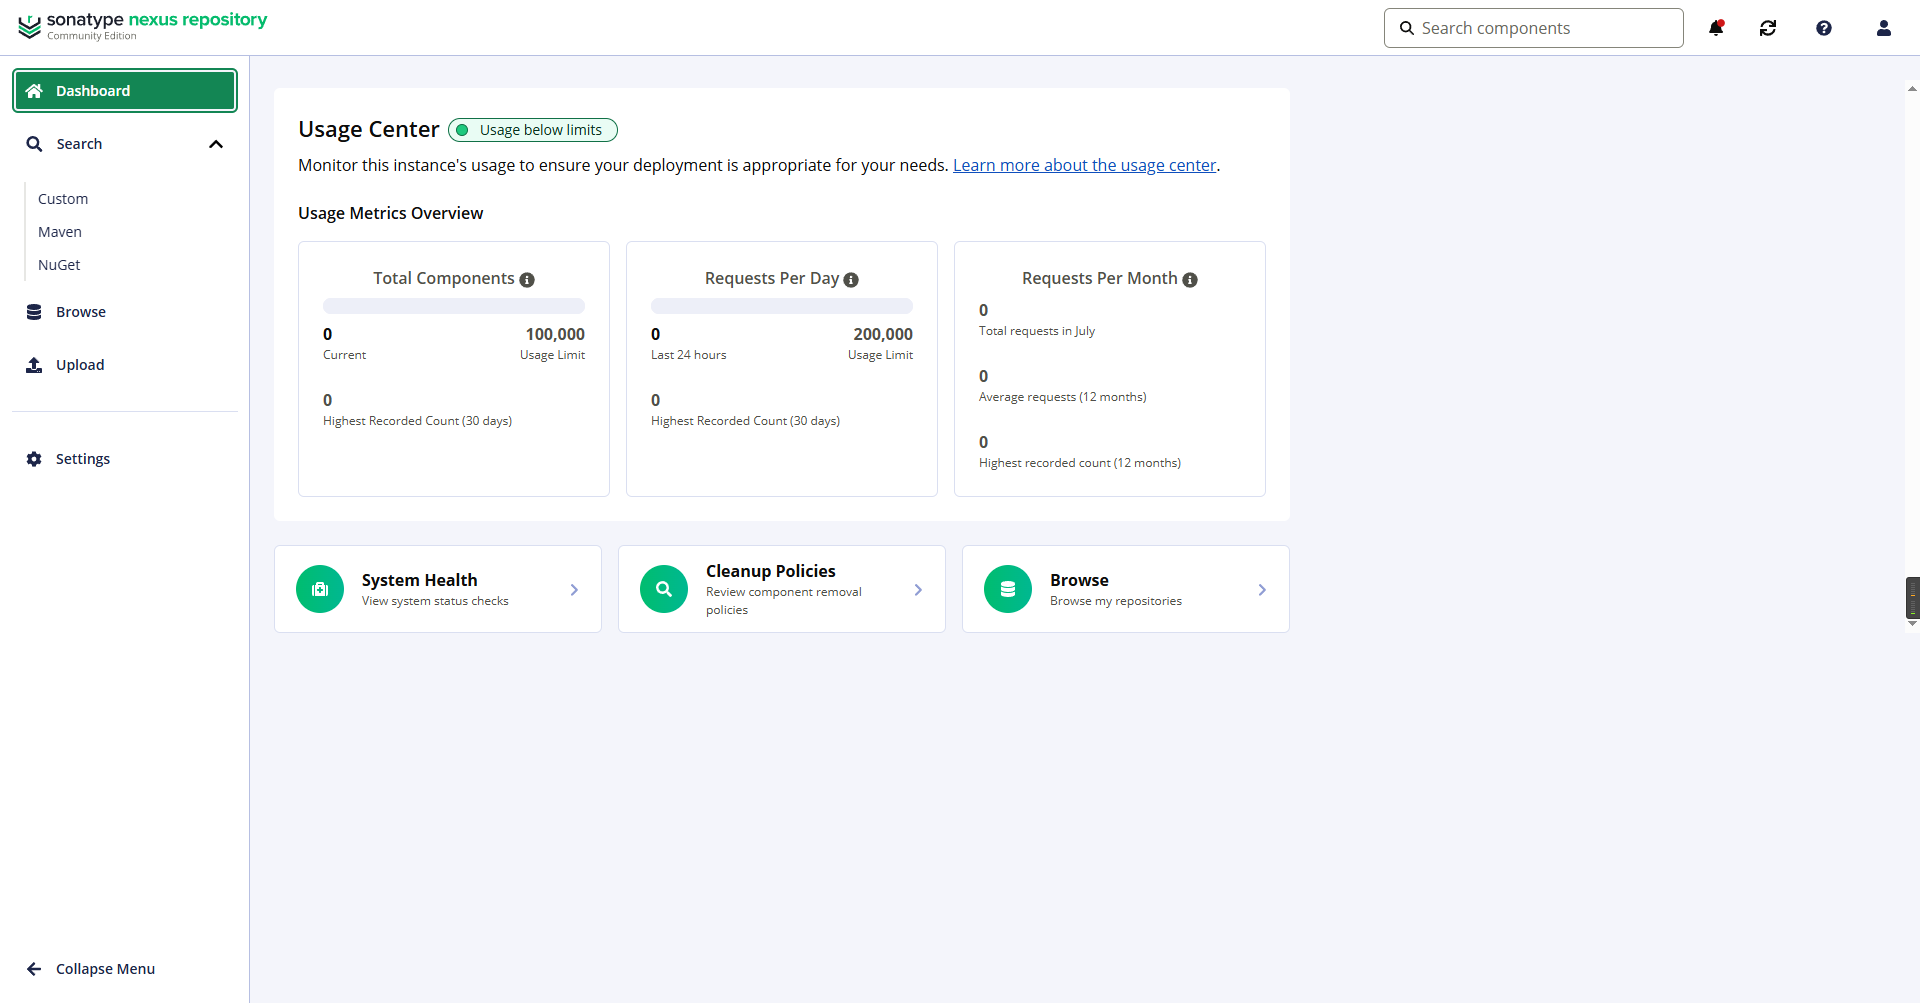Click the Requests Per Day info icon
Viewport: 1920px width, 1003px height.
pos(851,280)
